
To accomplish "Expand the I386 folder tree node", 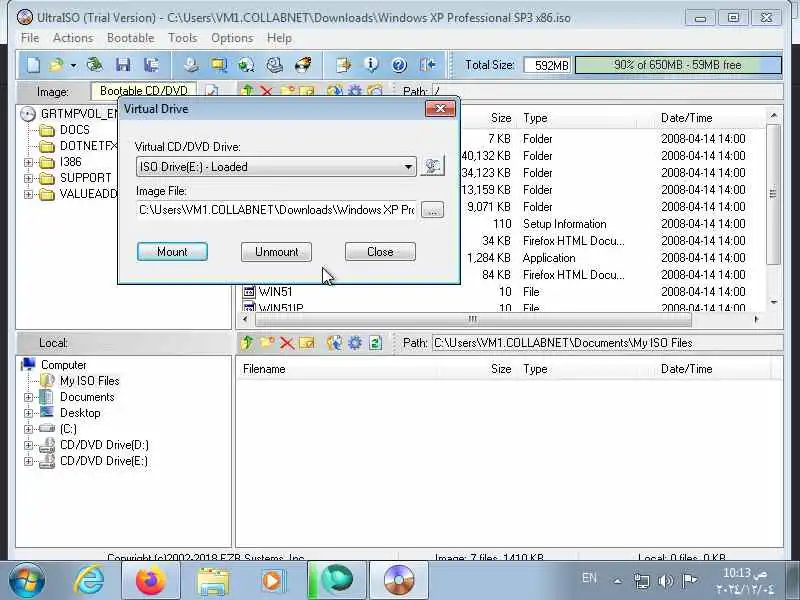I will tap(29, 162).
